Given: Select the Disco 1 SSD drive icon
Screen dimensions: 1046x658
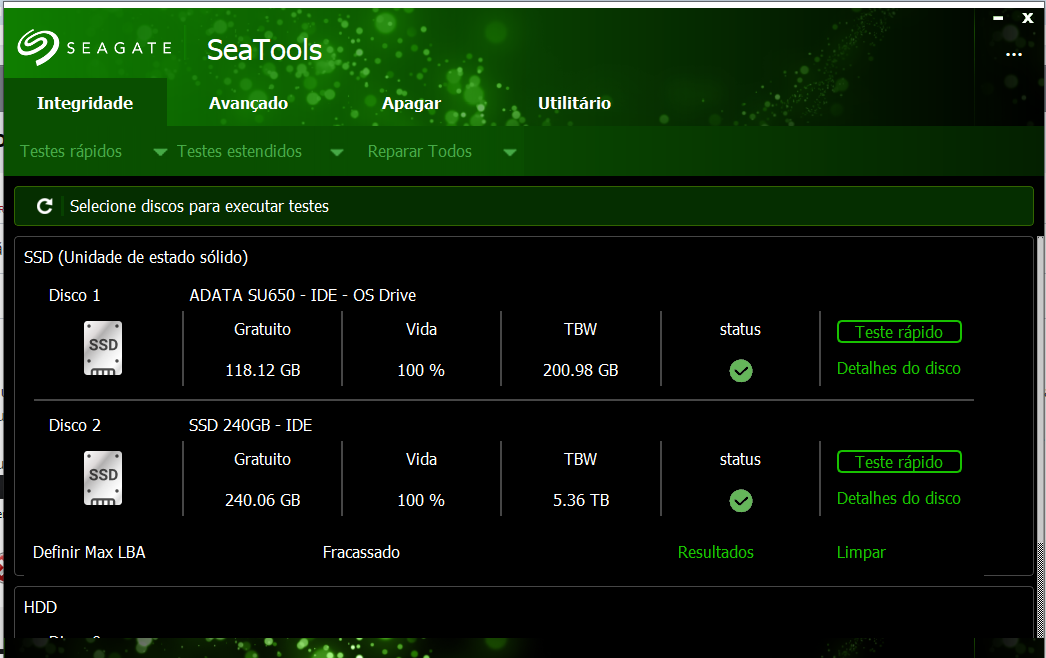Looking at the screenshot, I should 103,348.
